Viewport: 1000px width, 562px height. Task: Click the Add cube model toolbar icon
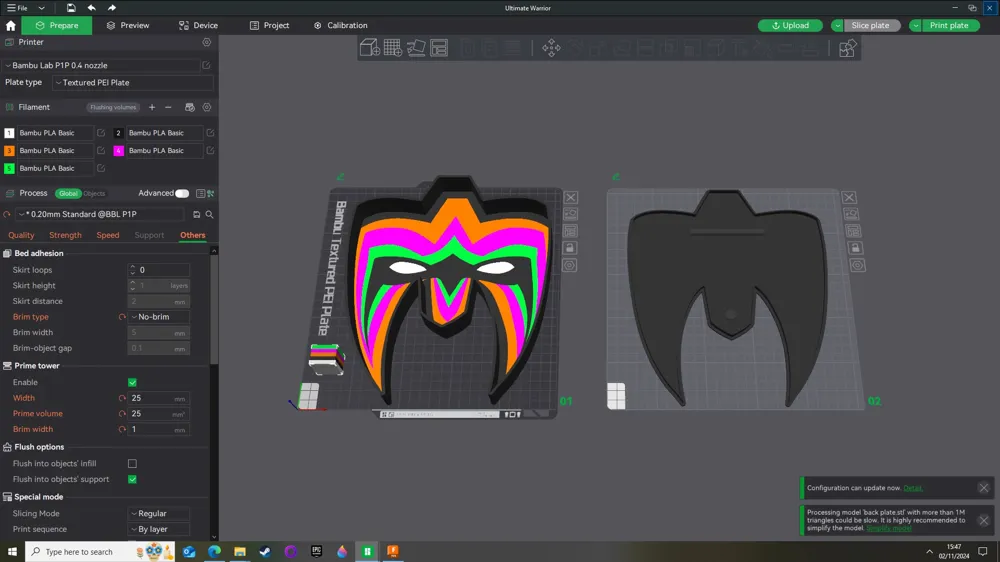tap(369, 48)
